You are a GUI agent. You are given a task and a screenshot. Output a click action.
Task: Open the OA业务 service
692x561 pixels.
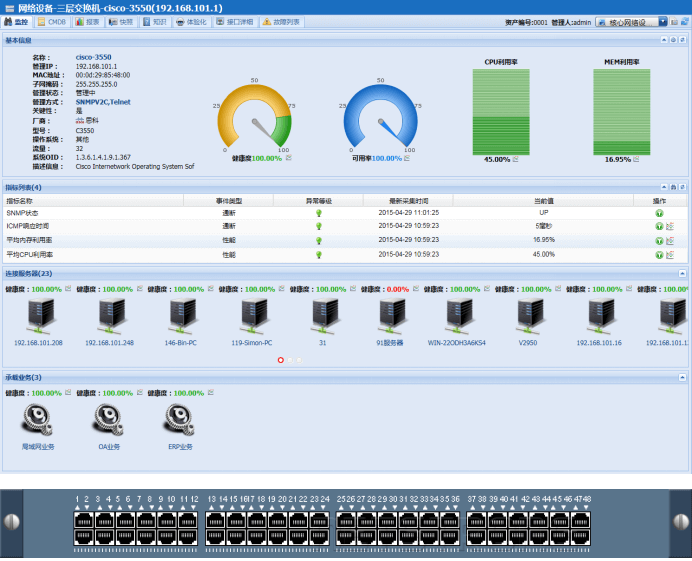(x=109, y=427)
